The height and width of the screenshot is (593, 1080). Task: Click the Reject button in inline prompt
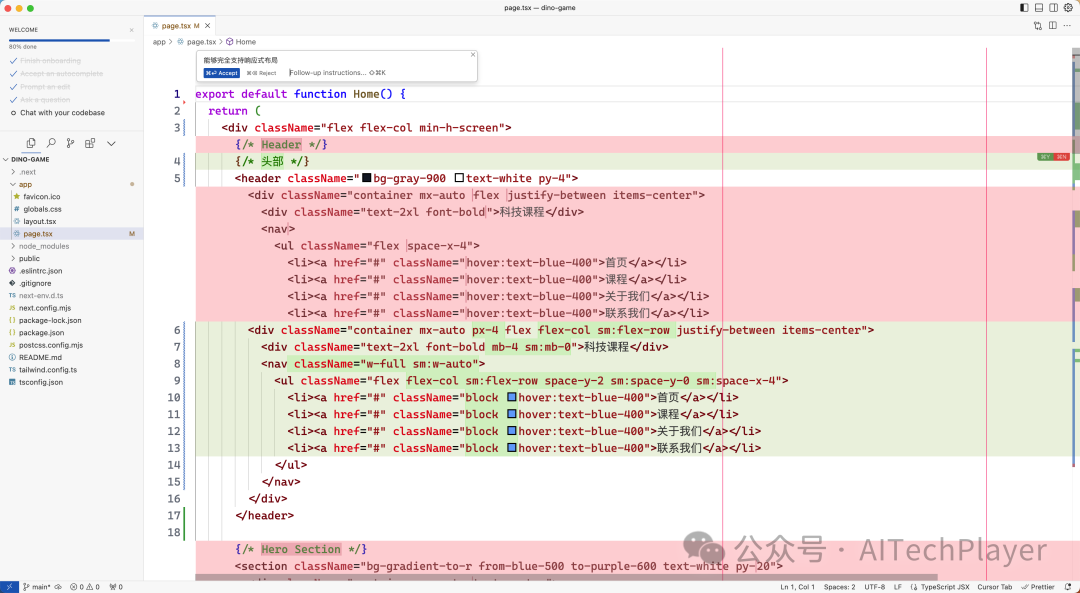click(x=261, y=73)
